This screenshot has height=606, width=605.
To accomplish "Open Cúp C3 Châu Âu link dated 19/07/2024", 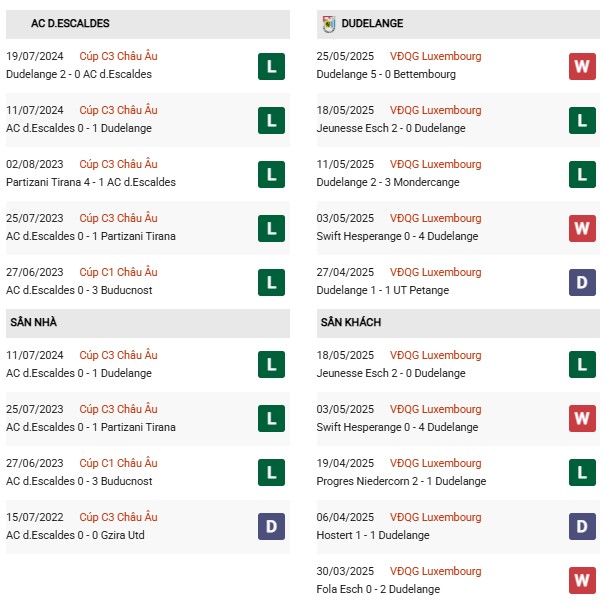I will point(117,57).
